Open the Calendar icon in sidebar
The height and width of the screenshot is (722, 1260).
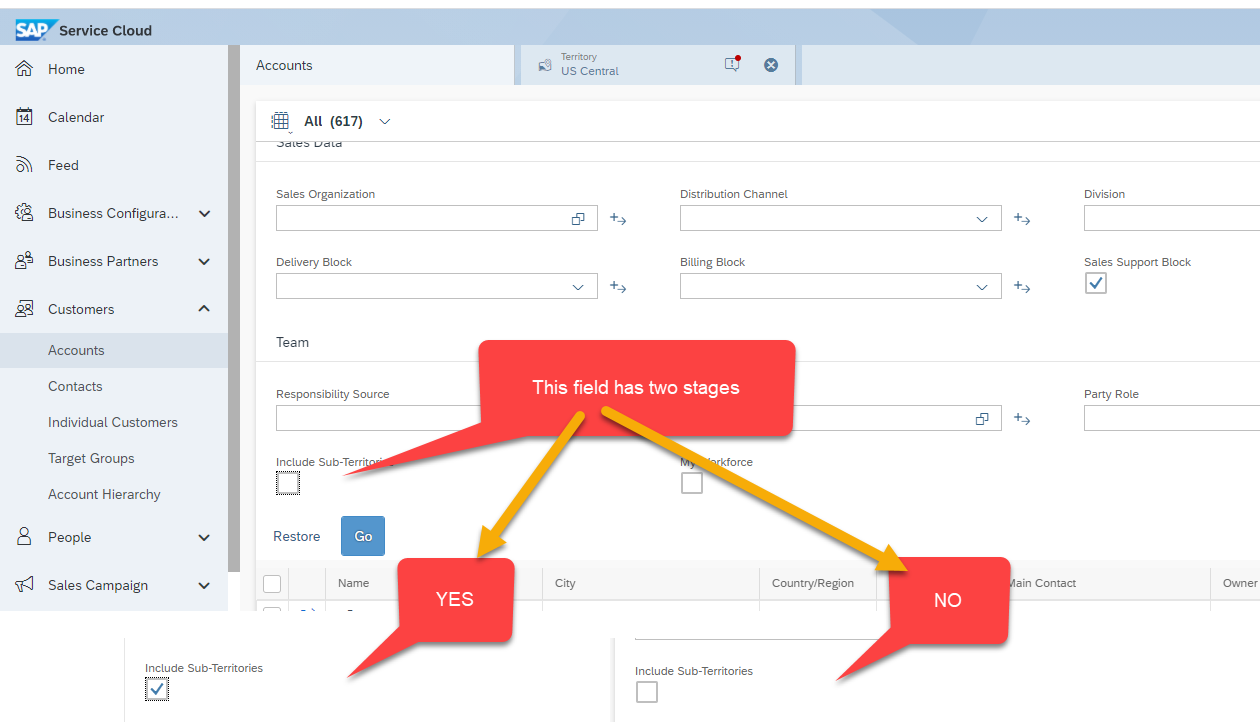(x=25, y=117)
